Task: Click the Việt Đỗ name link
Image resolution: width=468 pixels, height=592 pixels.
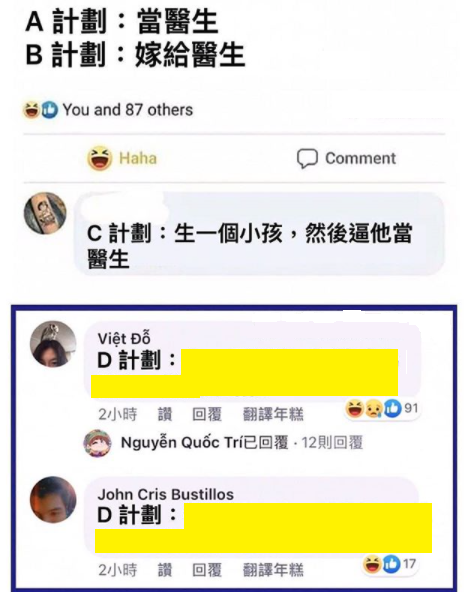Action: (124, 338)
